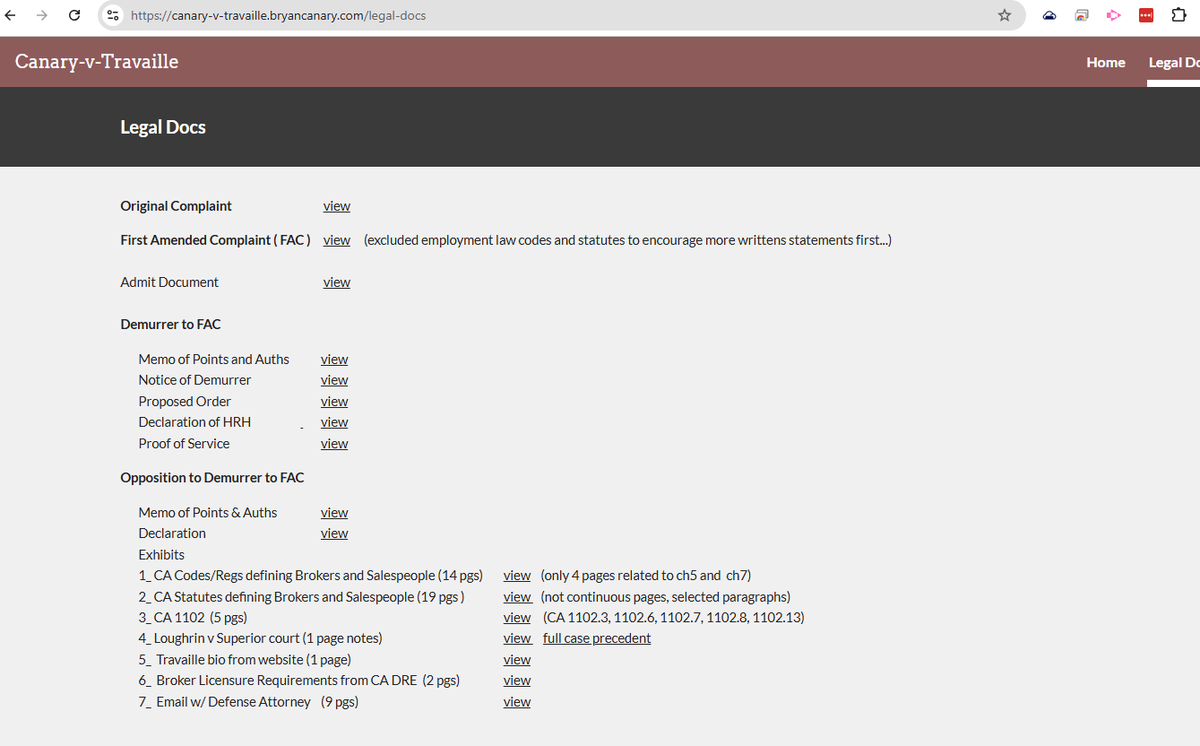Reload the page with the refresh icon
Viewport: 1200px width, 746px height.
click(74, 16)
